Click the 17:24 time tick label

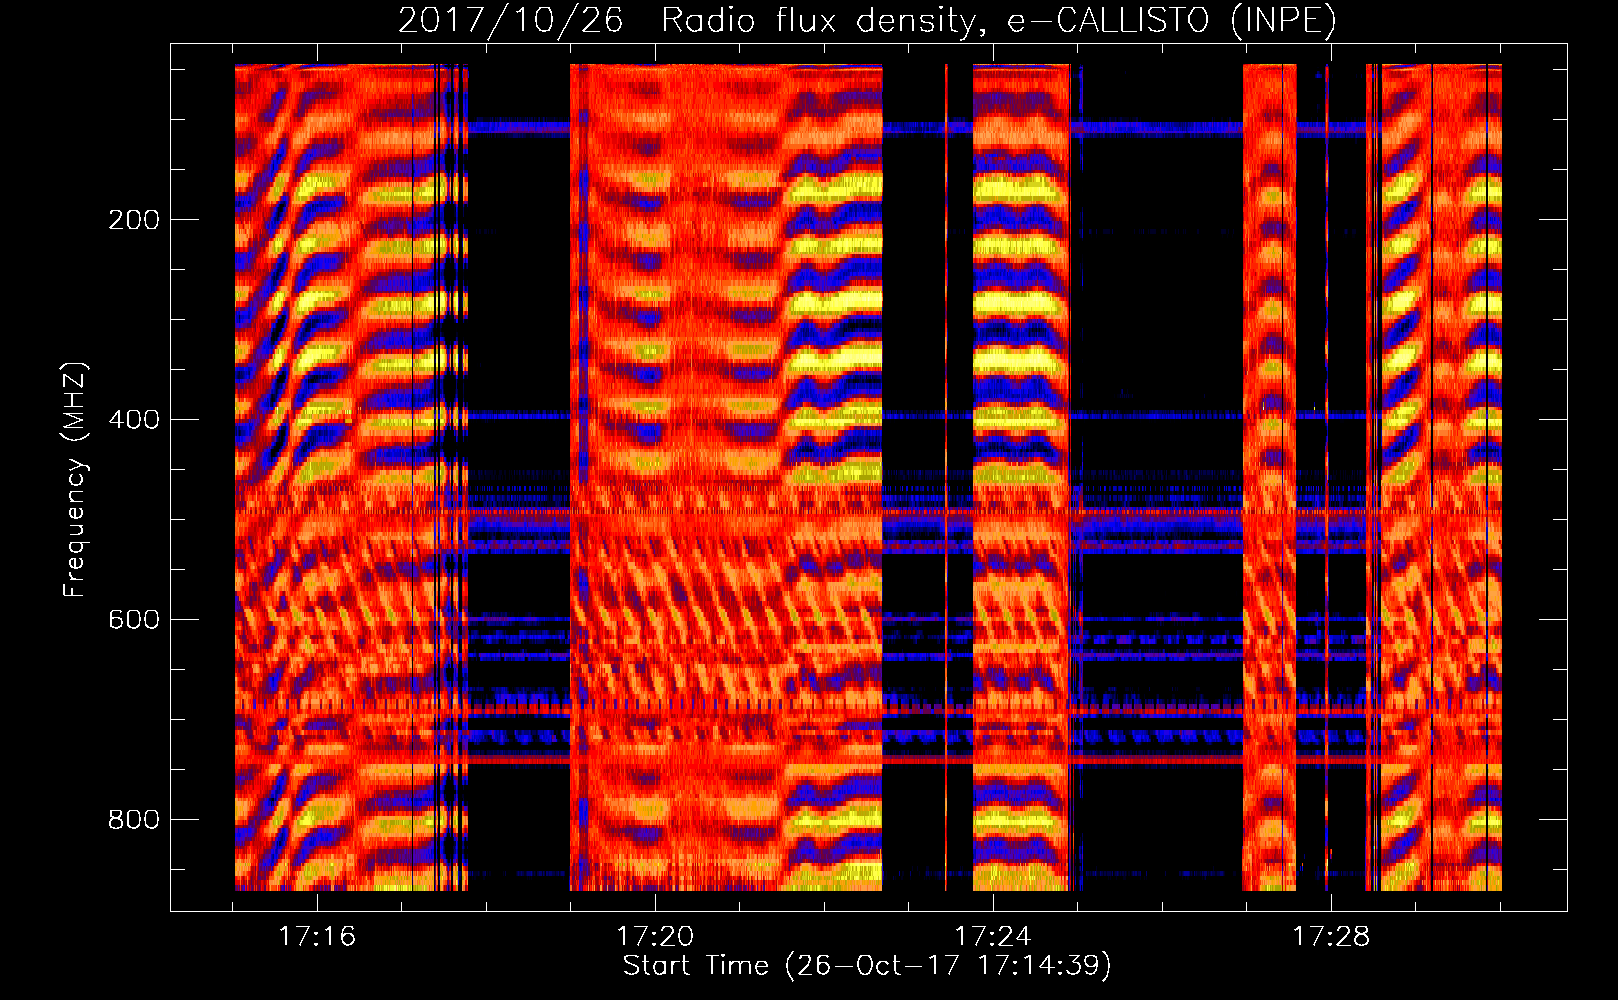pos(993,936)
